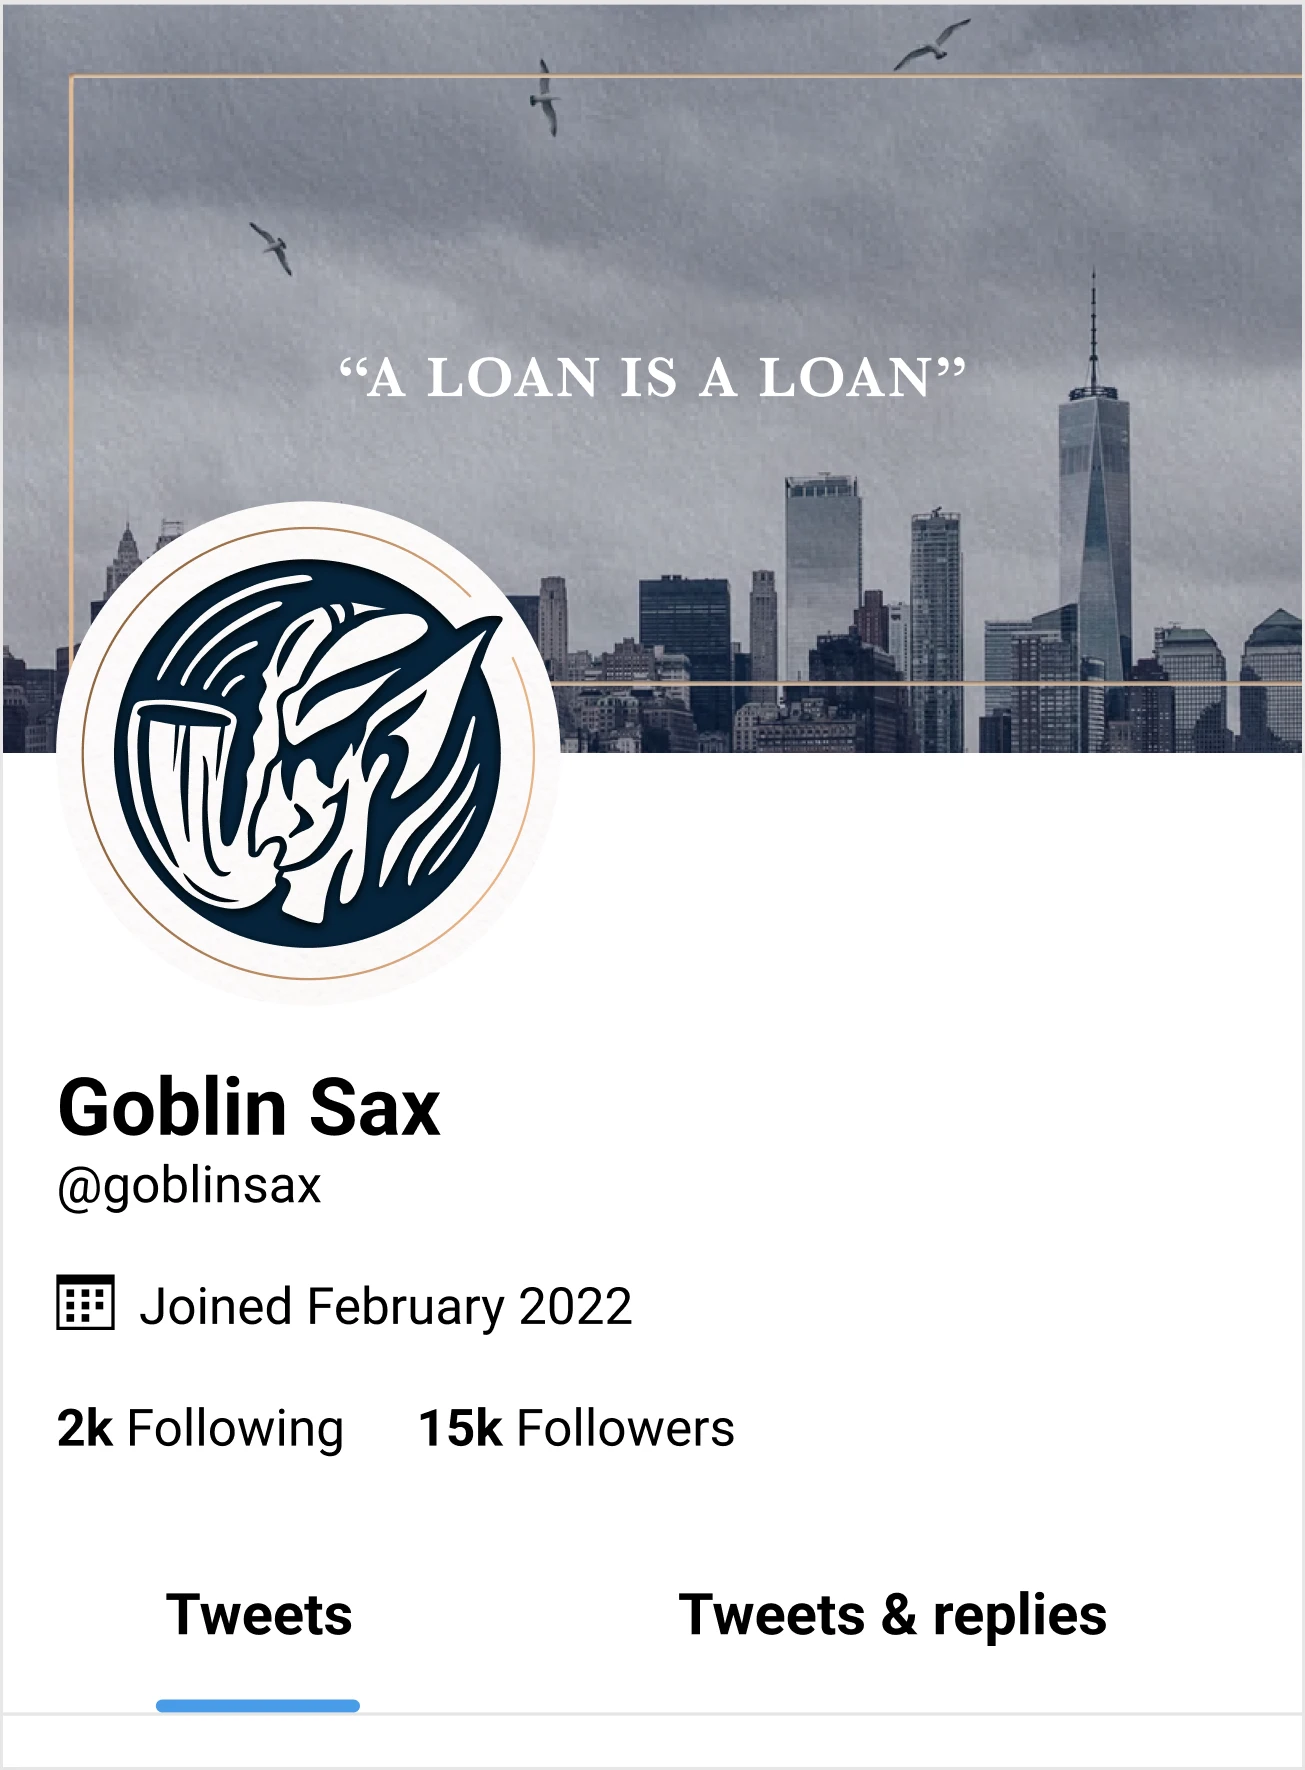Viewport: 1305px width, 1770px height.
Task: Click the seagull on banner left side
Action: (272, 248)
